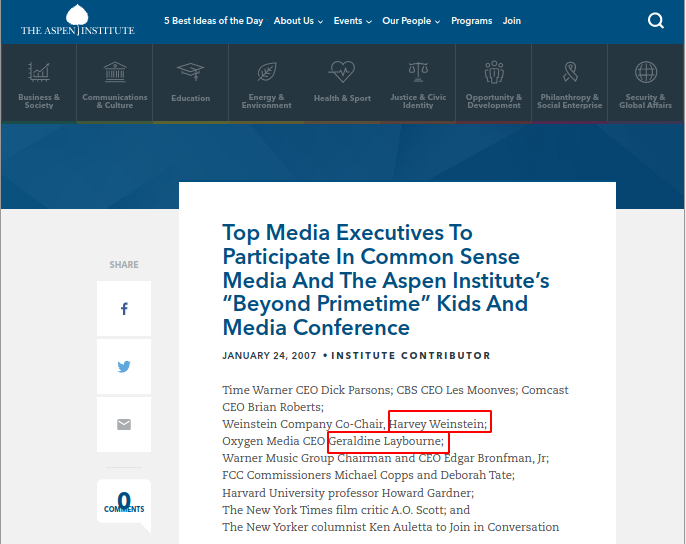
Task: Click the FCC Commissioners line
Action: click(x=368, y=475)
